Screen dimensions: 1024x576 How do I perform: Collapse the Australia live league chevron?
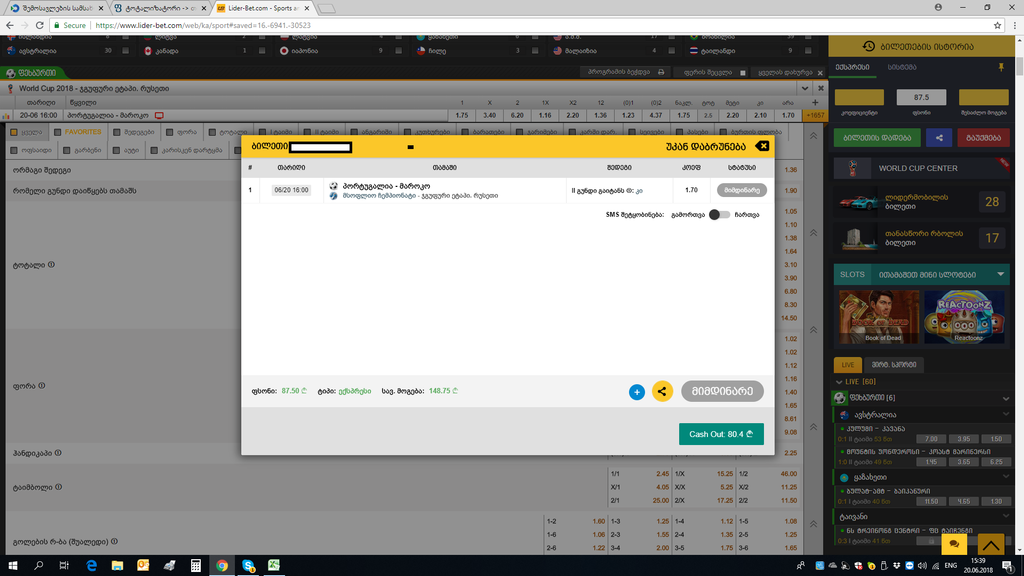(x=1006, y=415)
